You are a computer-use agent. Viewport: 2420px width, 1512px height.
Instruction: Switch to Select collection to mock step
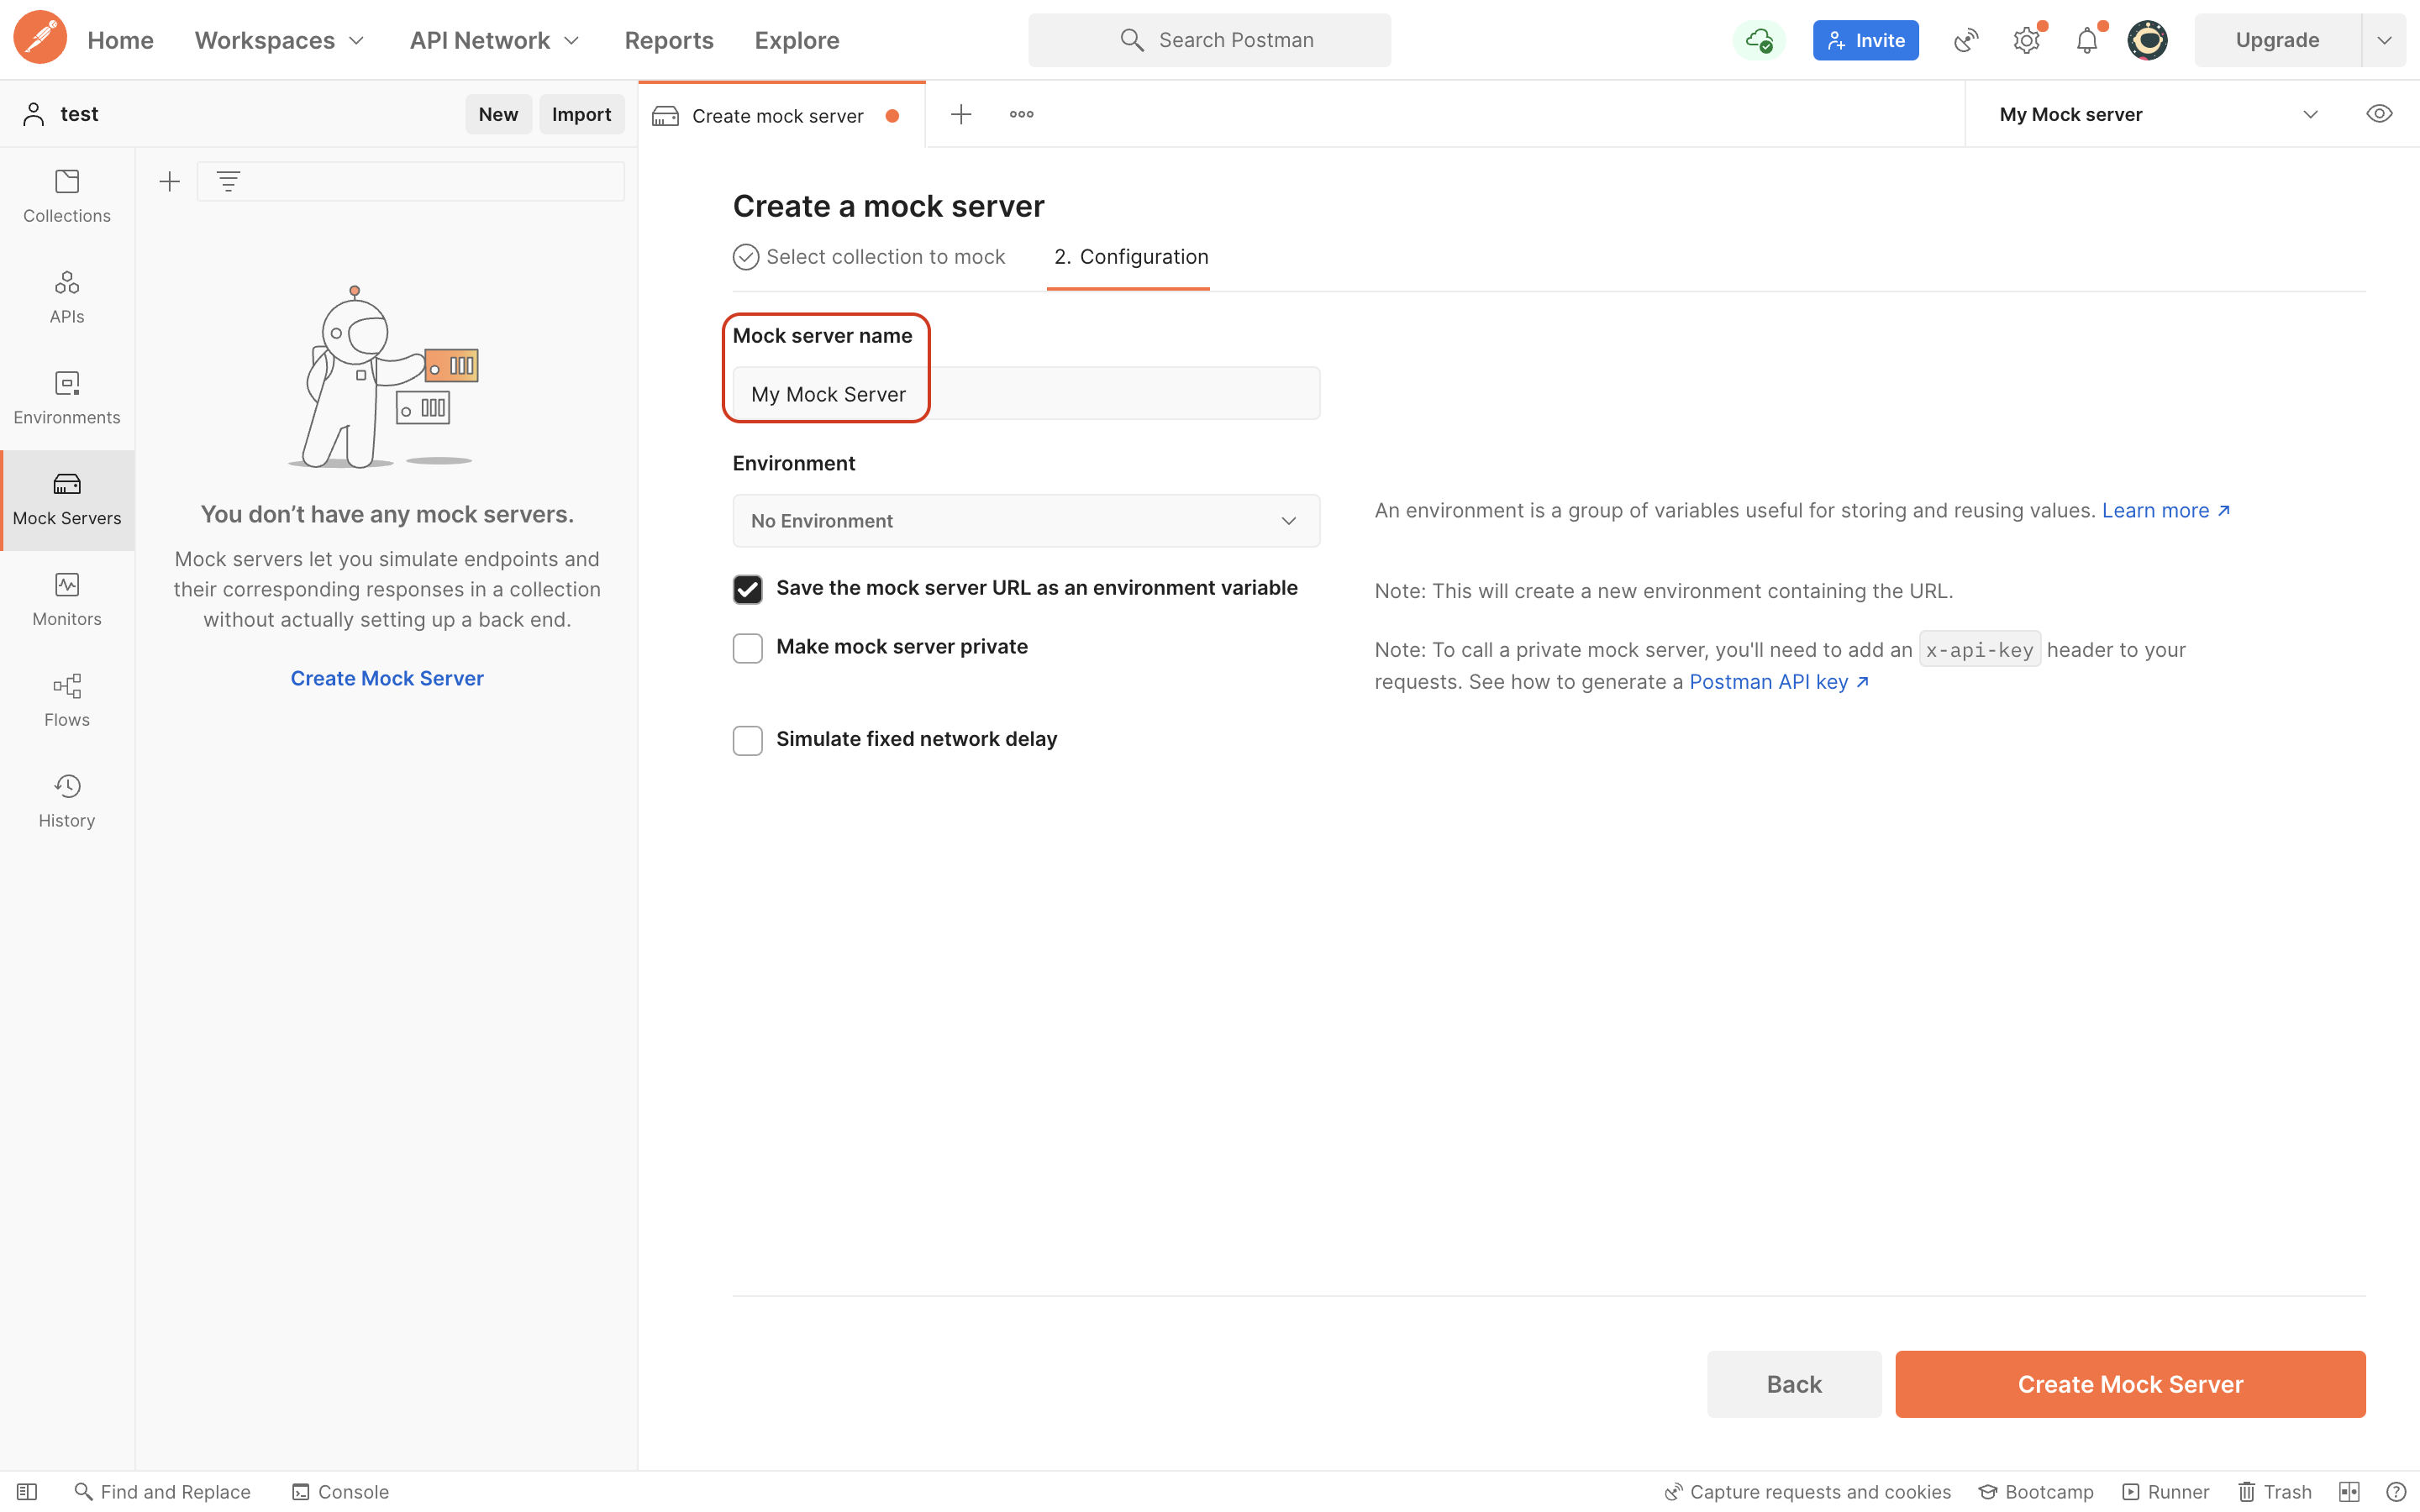click(870, 257)
